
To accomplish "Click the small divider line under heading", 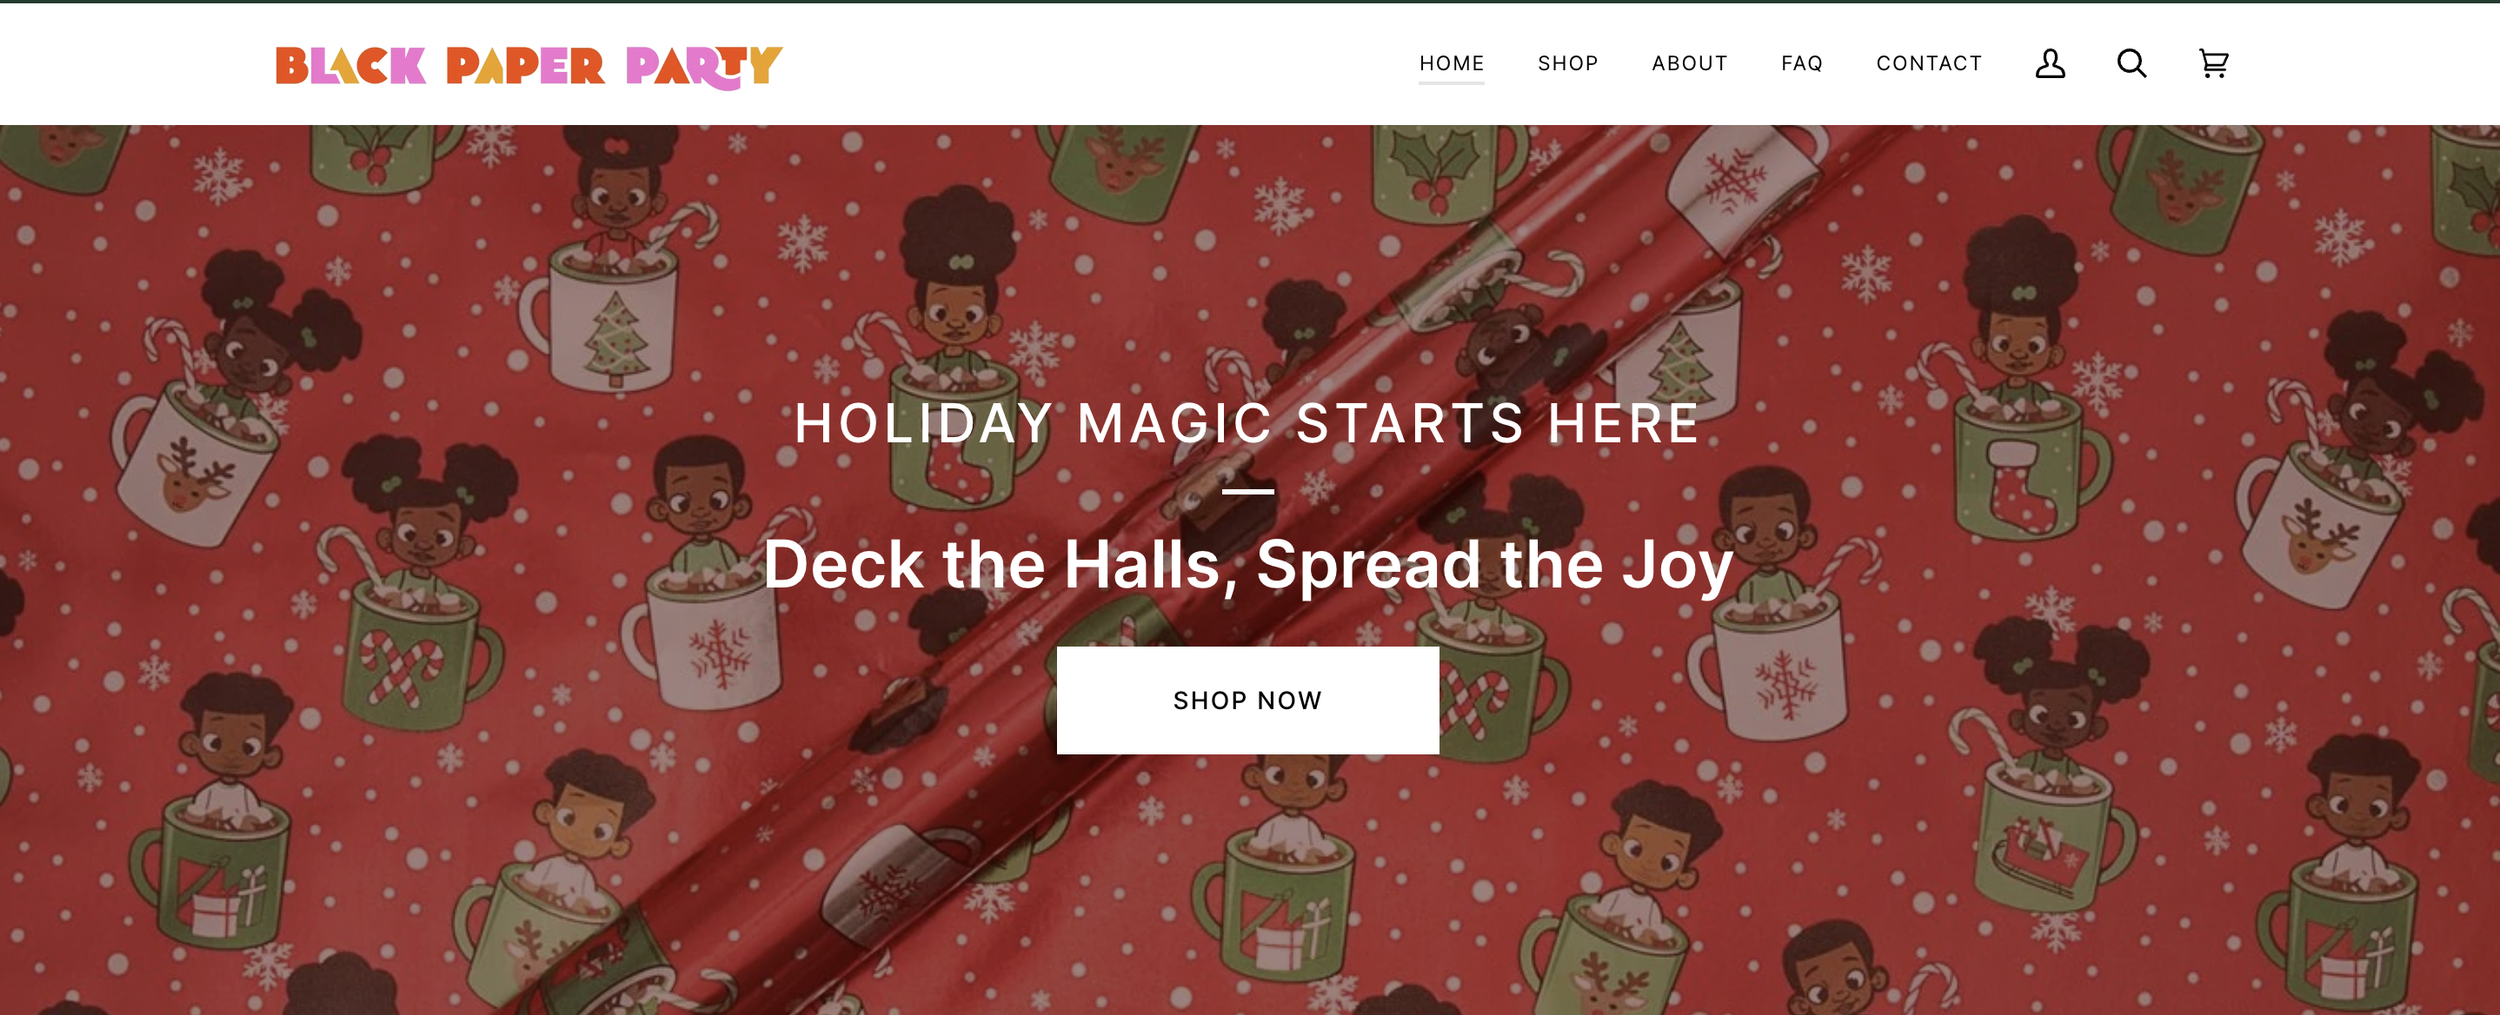I will (1248, 491).
